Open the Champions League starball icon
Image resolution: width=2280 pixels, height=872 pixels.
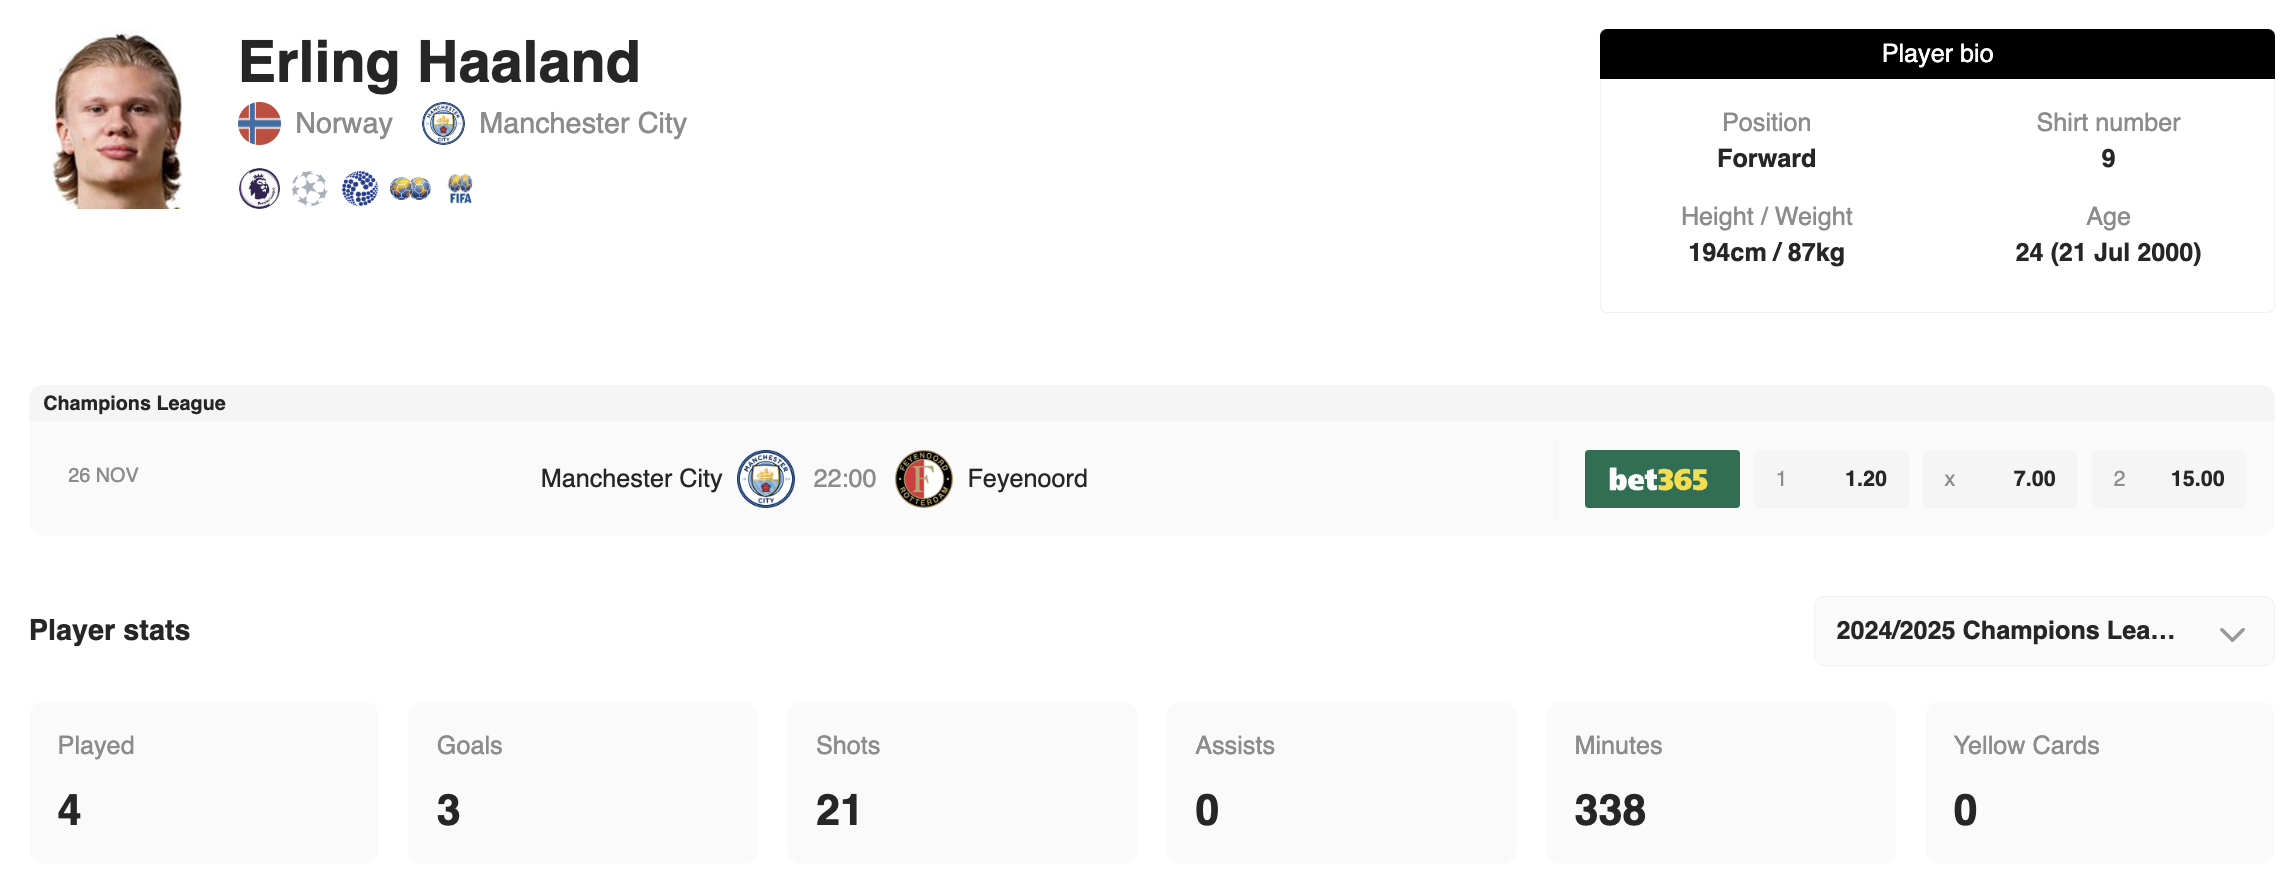tap(310, 188)
